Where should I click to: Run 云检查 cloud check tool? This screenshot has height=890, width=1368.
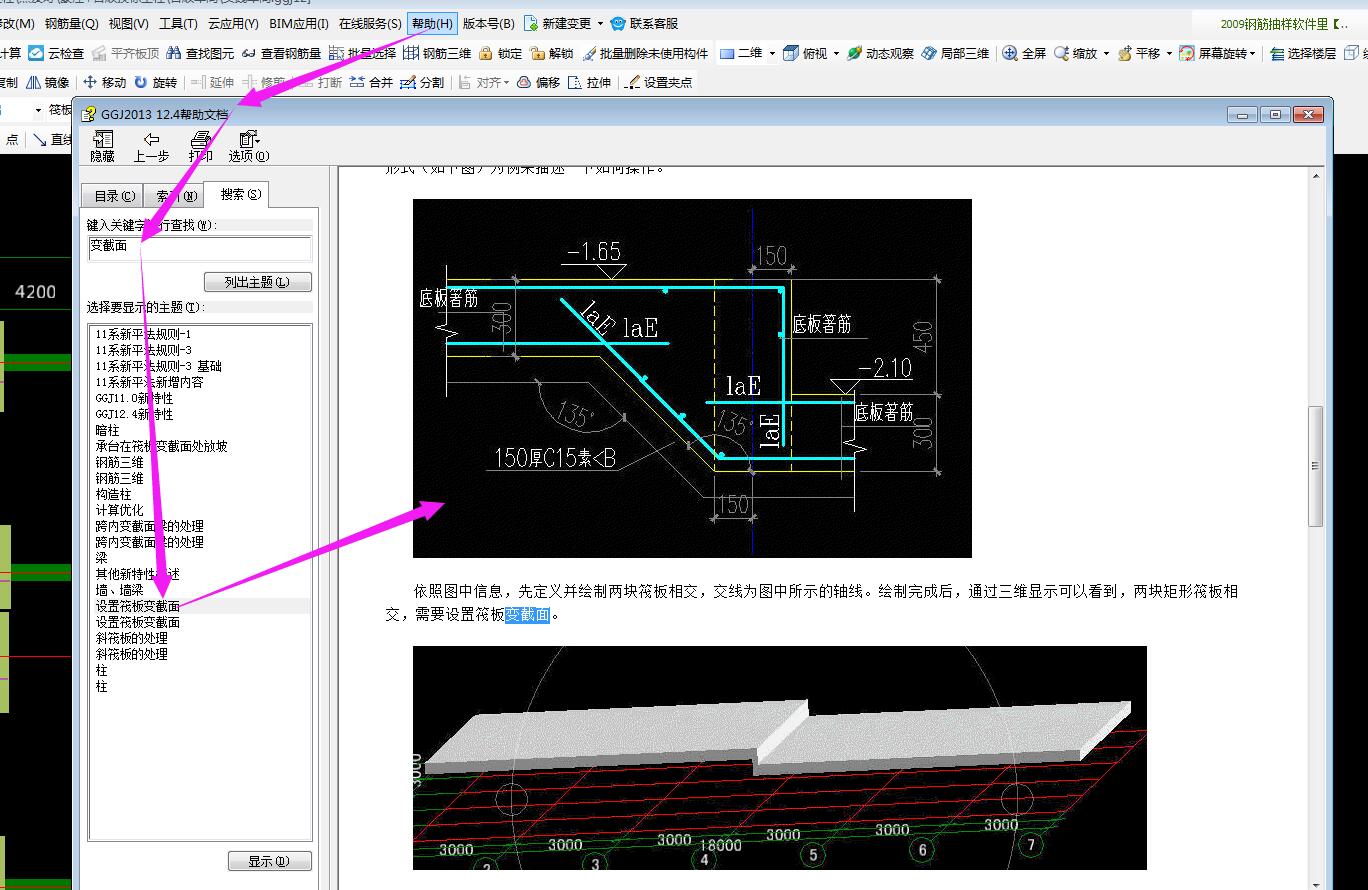point(56,53)
